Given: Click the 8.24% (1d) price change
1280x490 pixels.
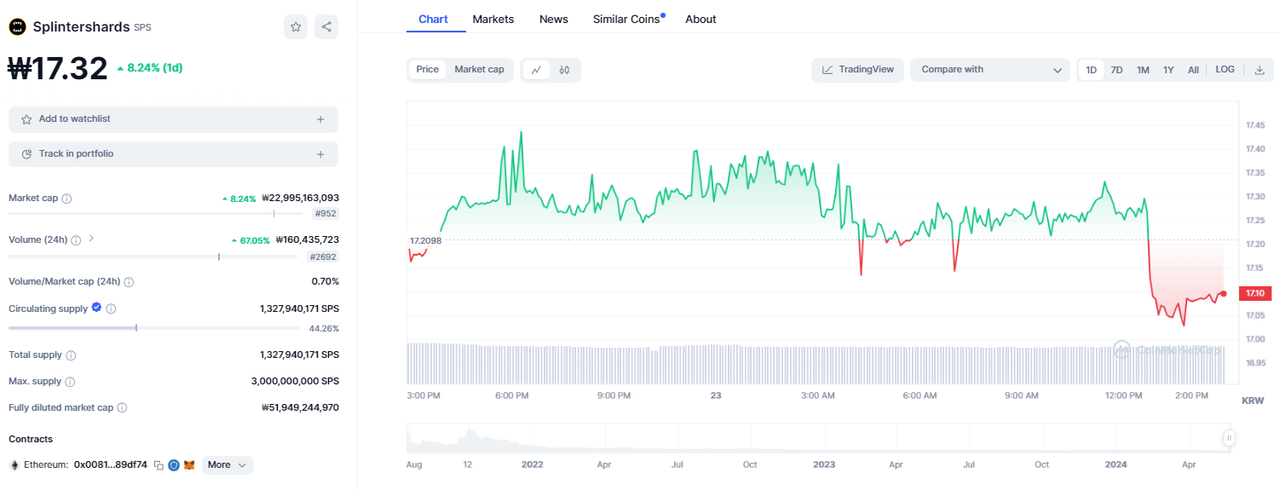Looking at the screenshot, I should point(149,68).
